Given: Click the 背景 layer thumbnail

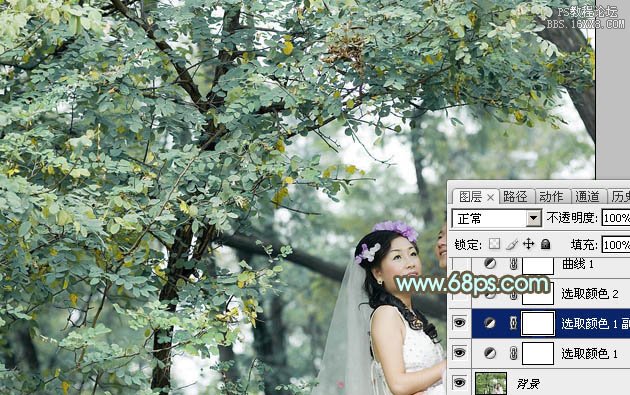Looking at the screenshot, I should coord(491,383).
